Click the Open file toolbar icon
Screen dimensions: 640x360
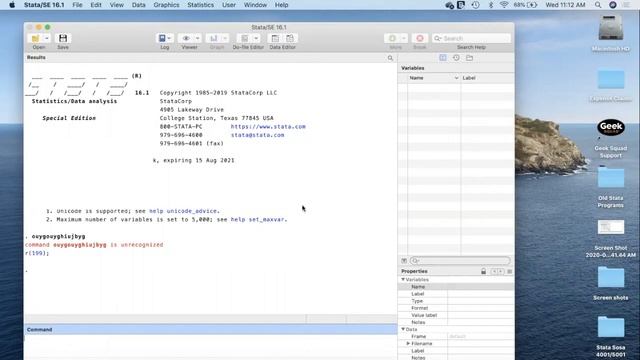(x=35, y=38)
